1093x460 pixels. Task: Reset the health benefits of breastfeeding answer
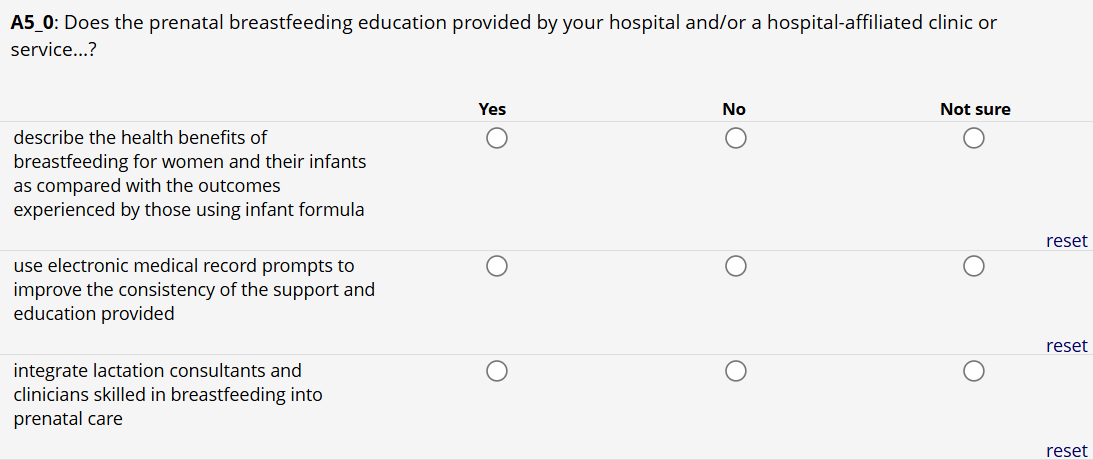[x=1066, y=241]
